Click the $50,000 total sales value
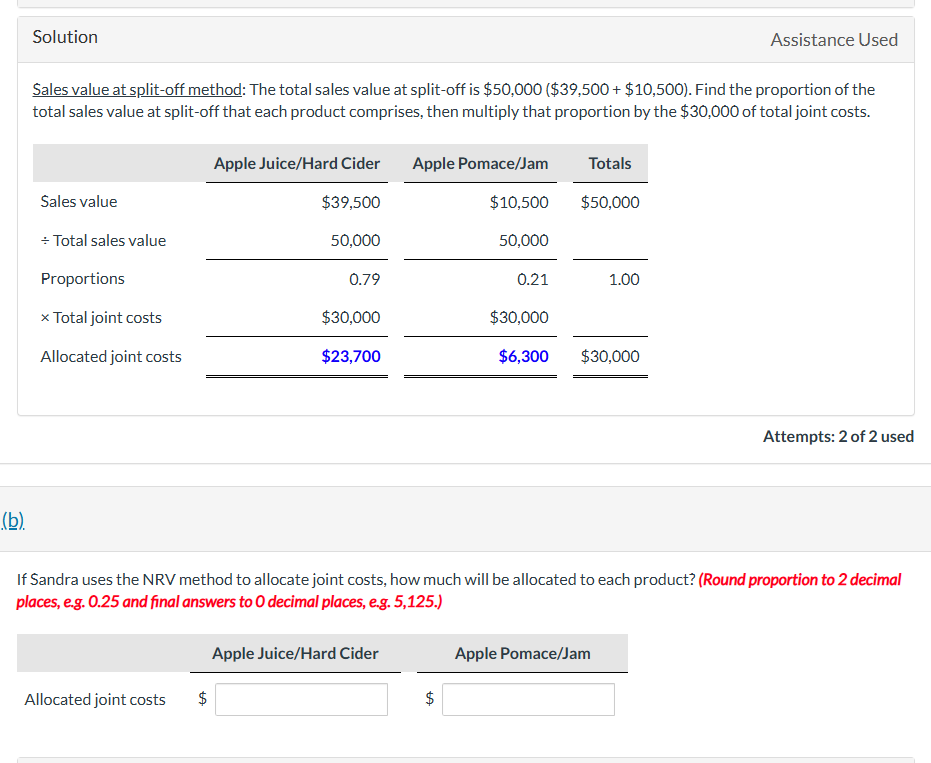This screenshot has height=763, width=931. click(610, 201)
